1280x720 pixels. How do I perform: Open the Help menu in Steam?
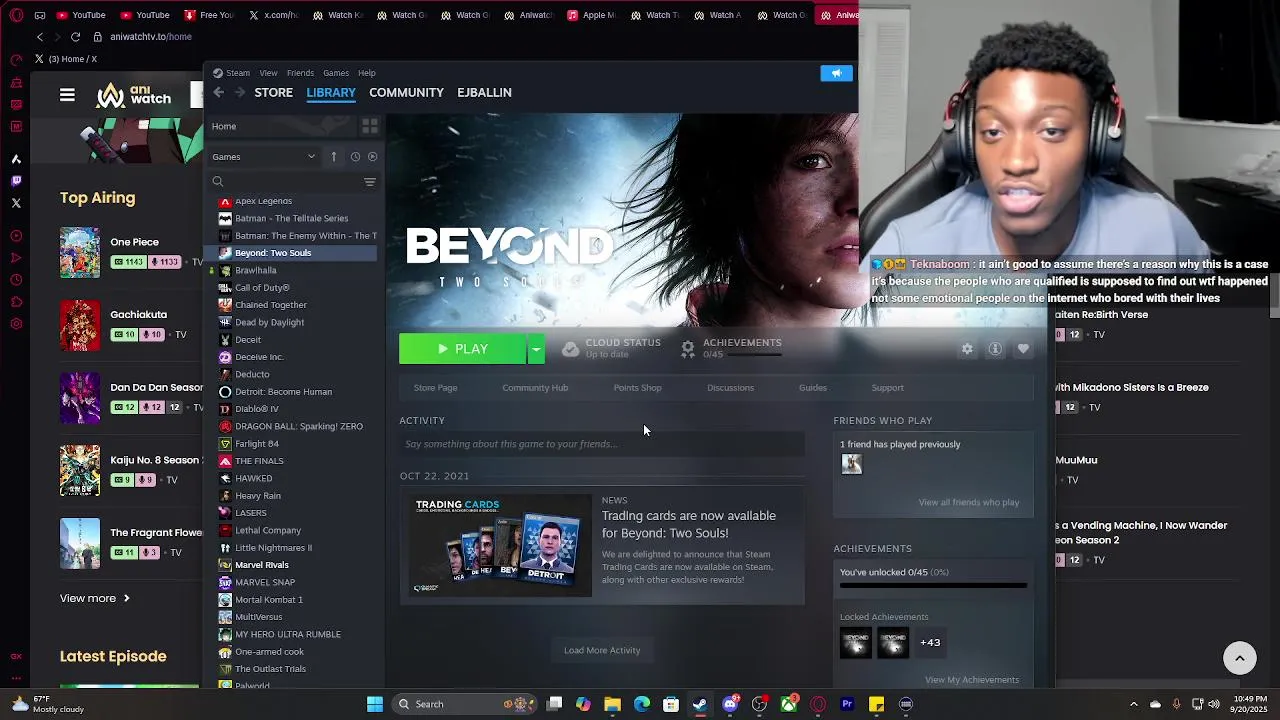[x=367, y=73]
